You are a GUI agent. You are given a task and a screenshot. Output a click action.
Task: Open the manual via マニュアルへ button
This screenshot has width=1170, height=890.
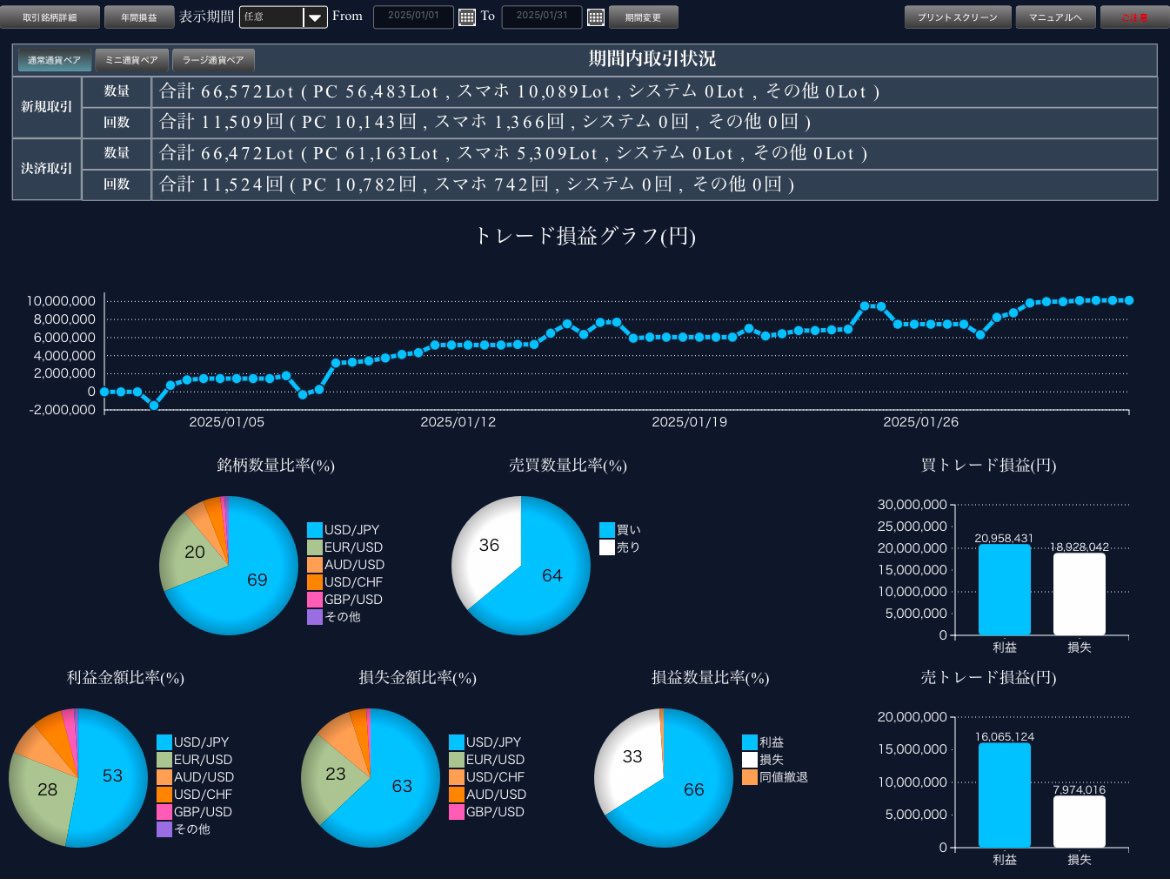point(1056,16)
